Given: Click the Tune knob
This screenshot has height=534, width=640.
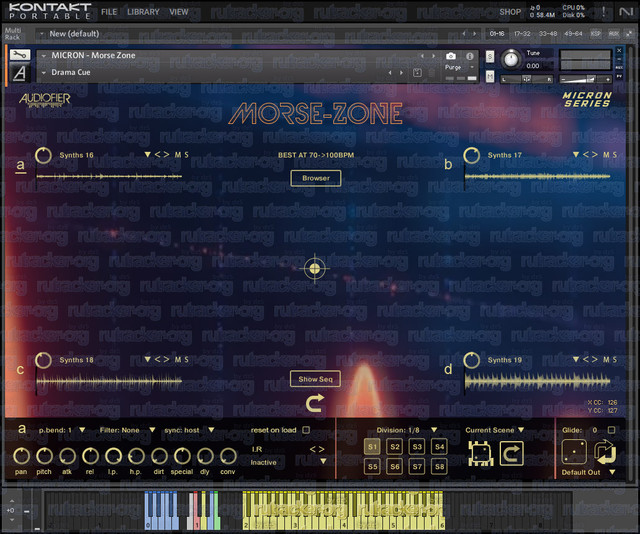Looking at the screenshot, I should pyautogui.click(x=511, y=59).
